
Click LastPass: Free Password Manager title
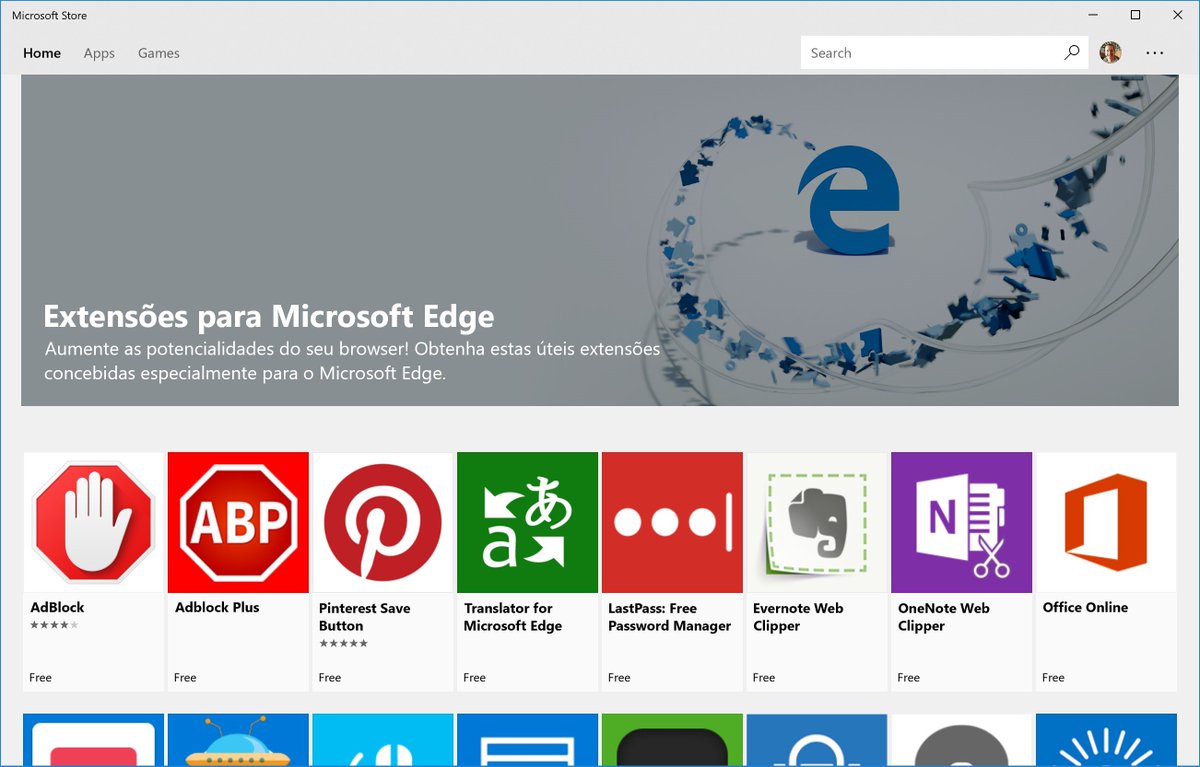tap(670, 617)
